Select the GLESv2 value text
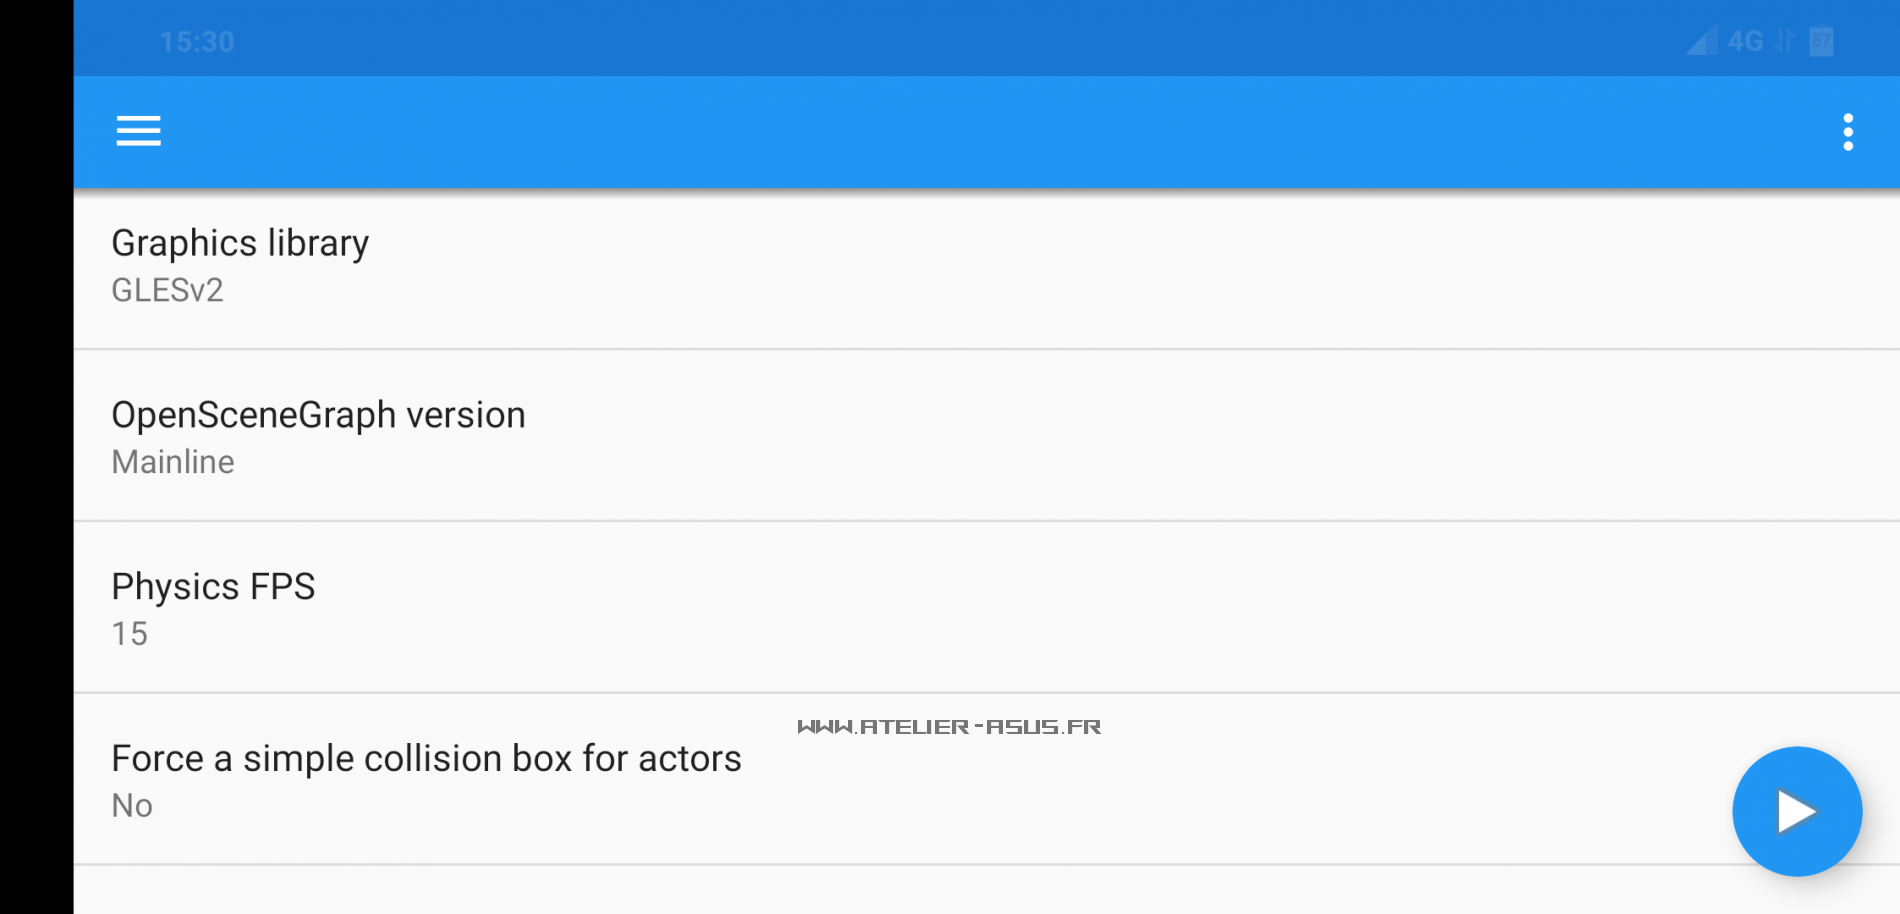This screenshot has width=1900, height=914. 167,290
